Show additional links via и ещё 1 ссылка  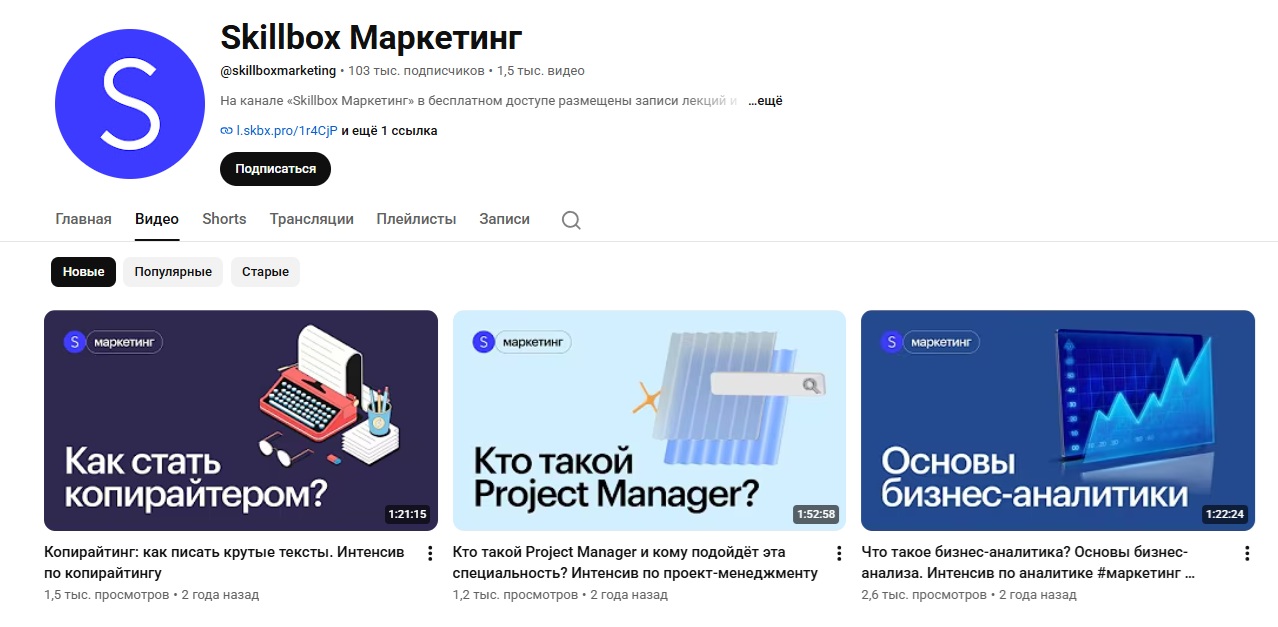(390, 131)
